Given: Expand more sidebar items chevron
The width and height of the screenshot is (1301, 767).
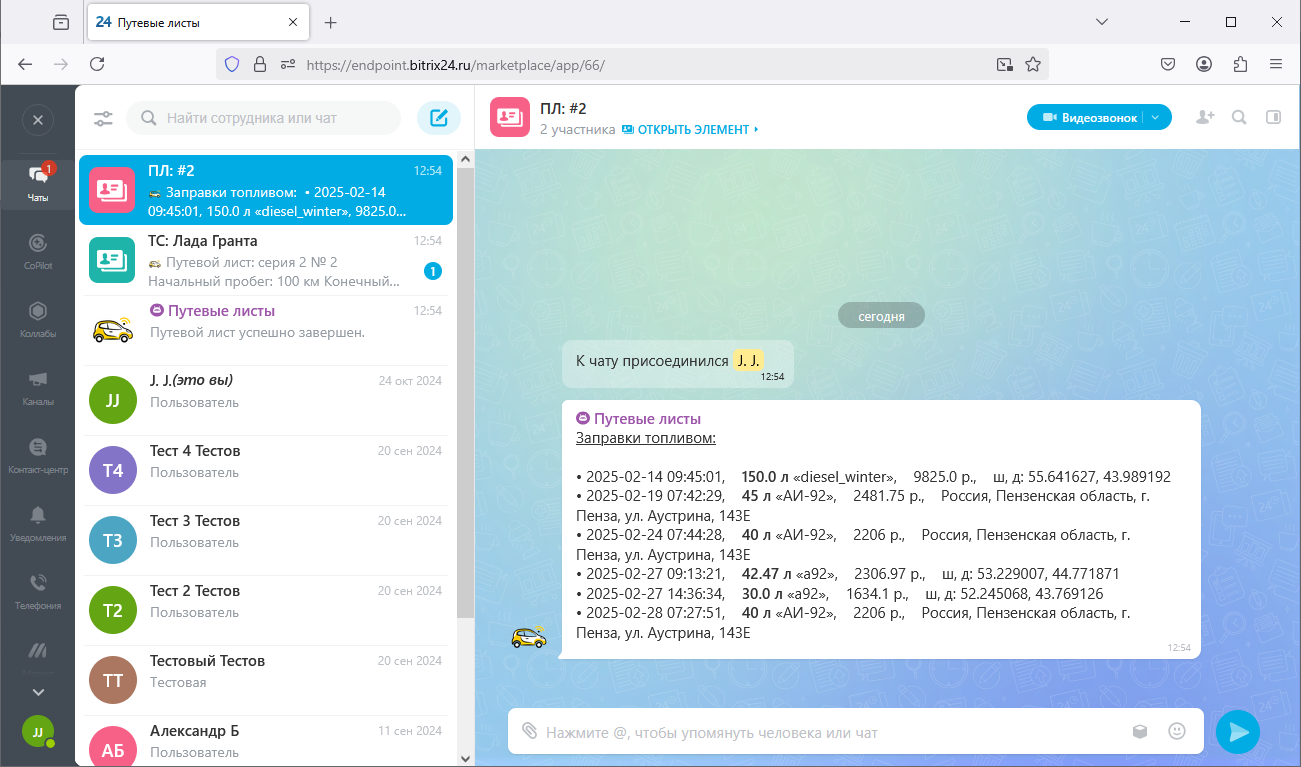Looking at the screenshot, I should 38,692.
